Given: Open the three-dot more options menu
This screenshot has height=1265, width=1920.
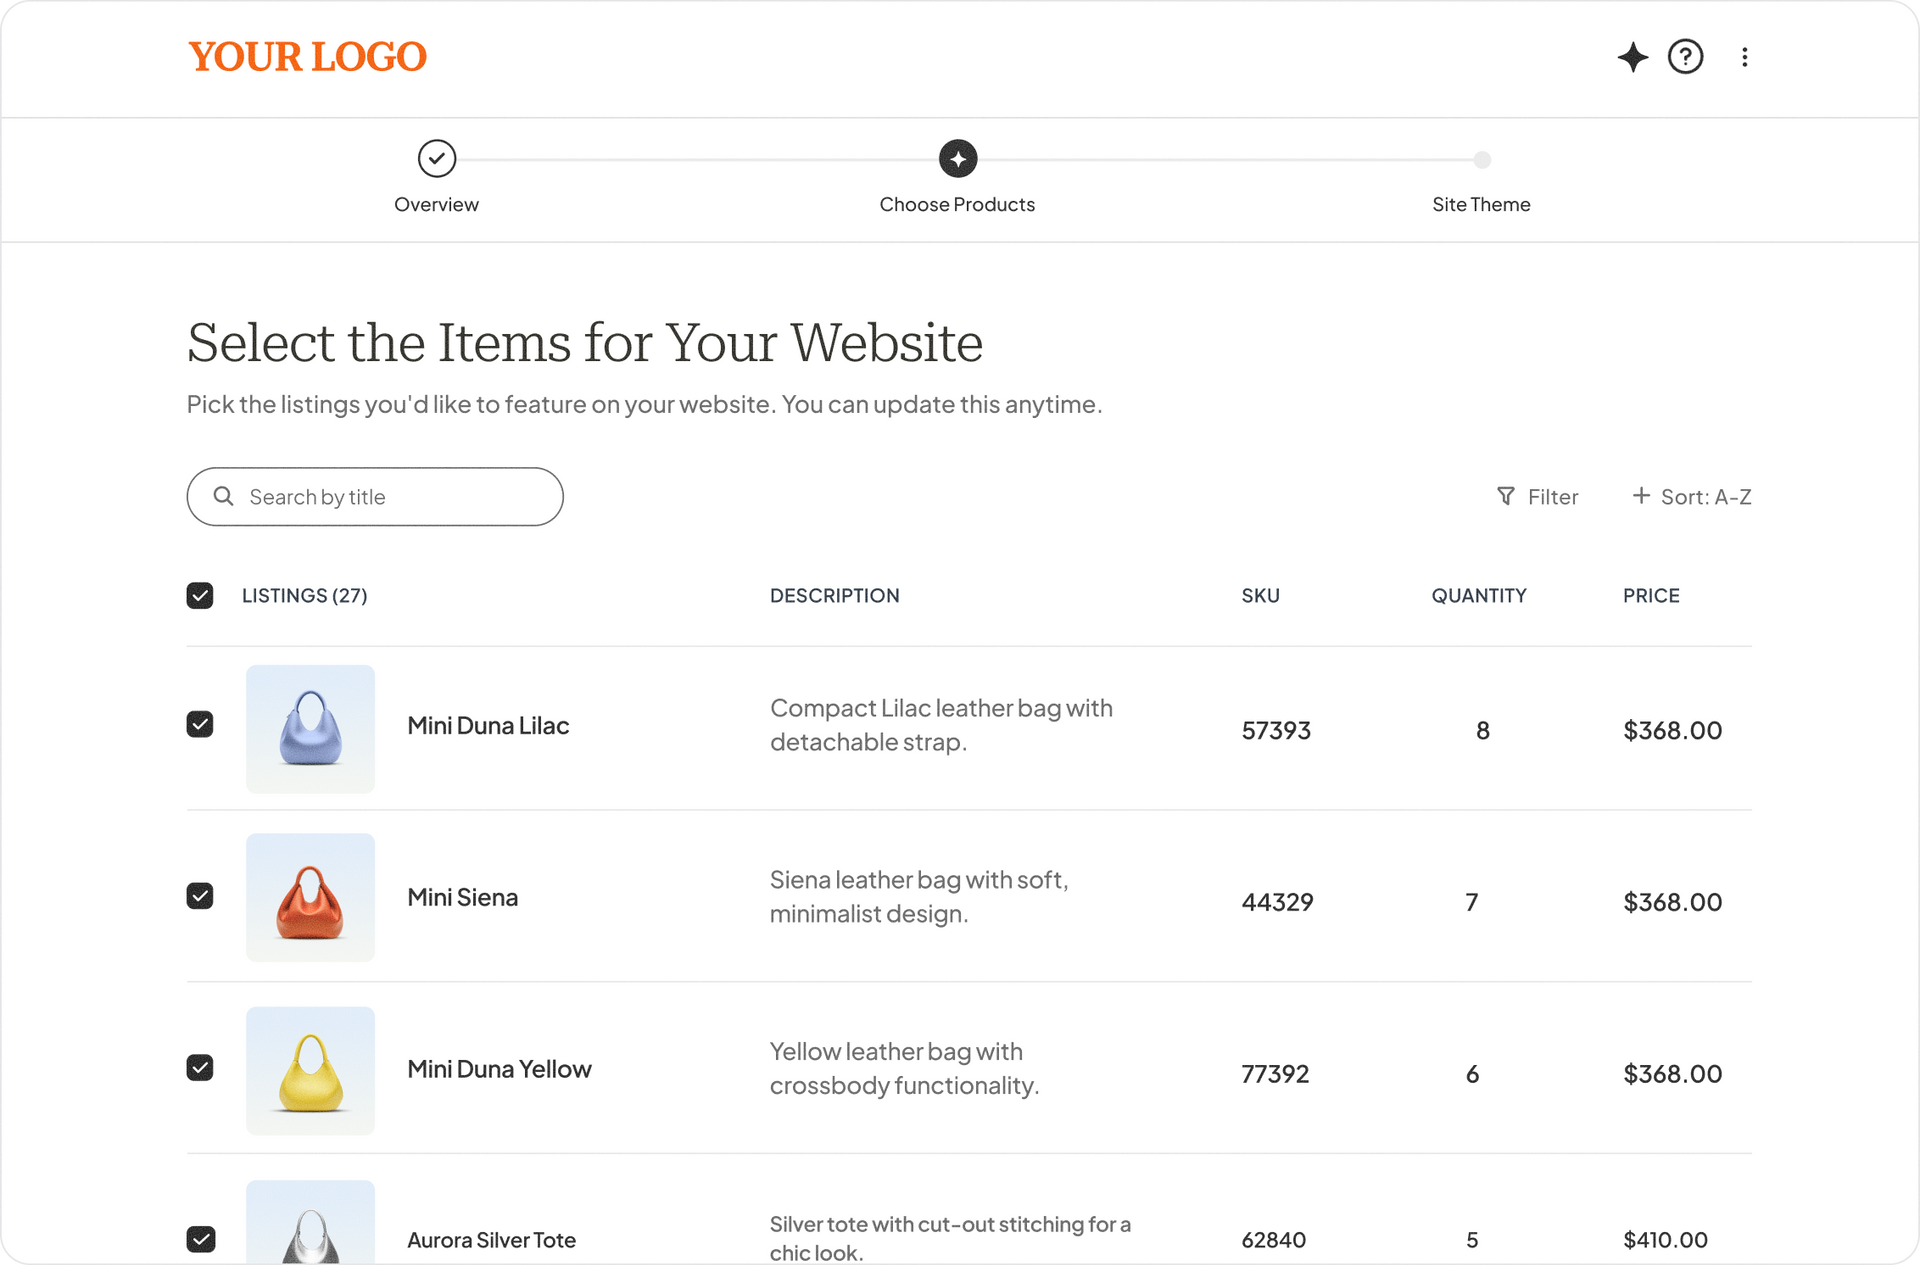Looking at the screenshot, I should (x=1744, y=57).
